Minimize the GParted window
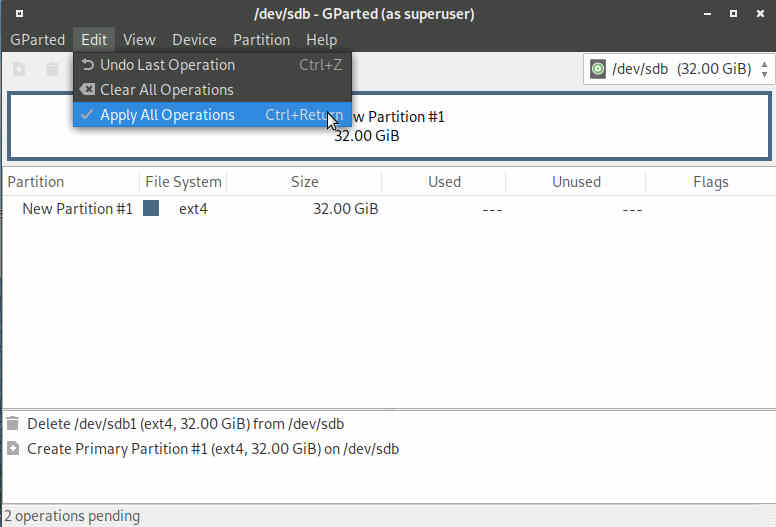 (707, 13)
